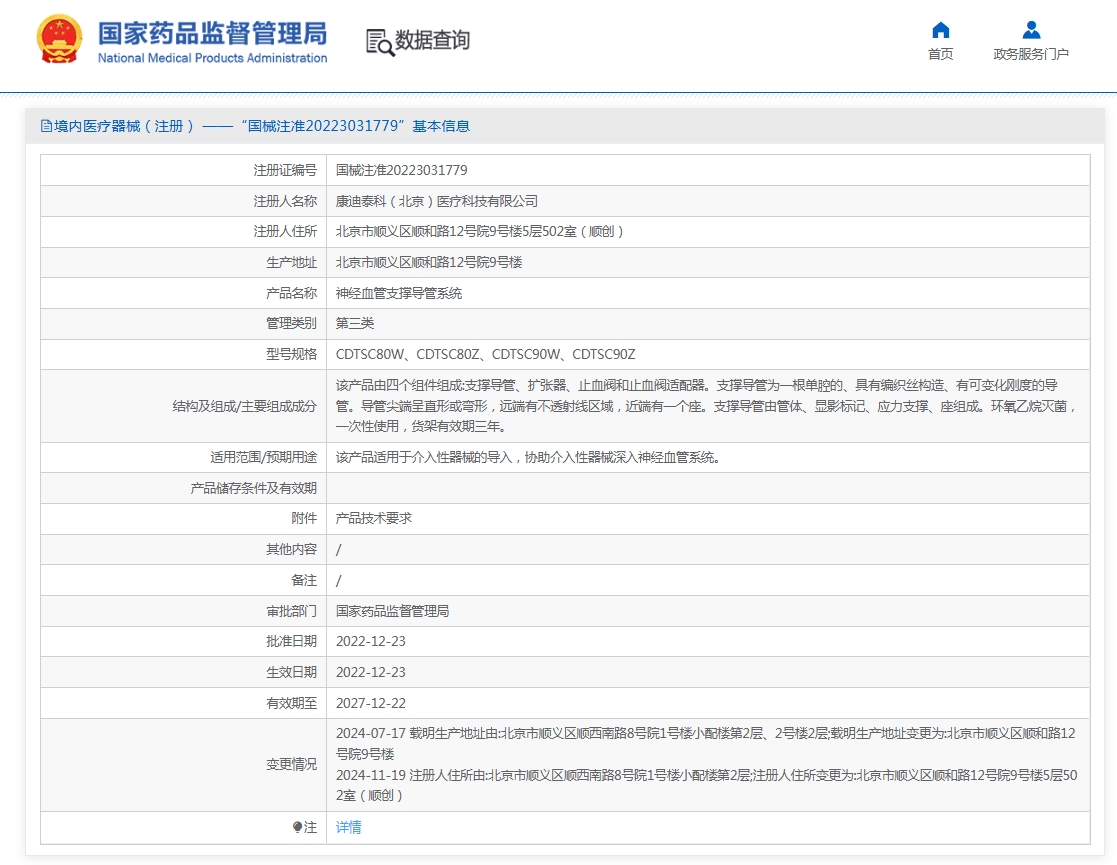Viewport: 1117px width, 865px height.
Task: Click the 变更情况 label
Action: coord(291,765)
